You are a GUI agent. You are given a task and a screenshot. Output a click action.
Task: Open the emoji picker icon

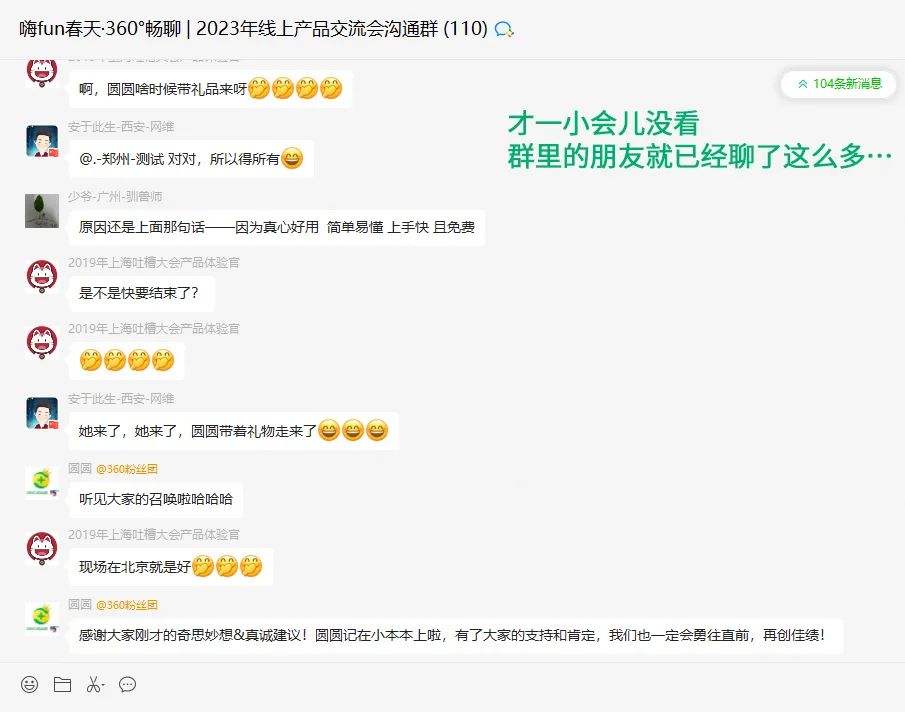tap(29, 684)
